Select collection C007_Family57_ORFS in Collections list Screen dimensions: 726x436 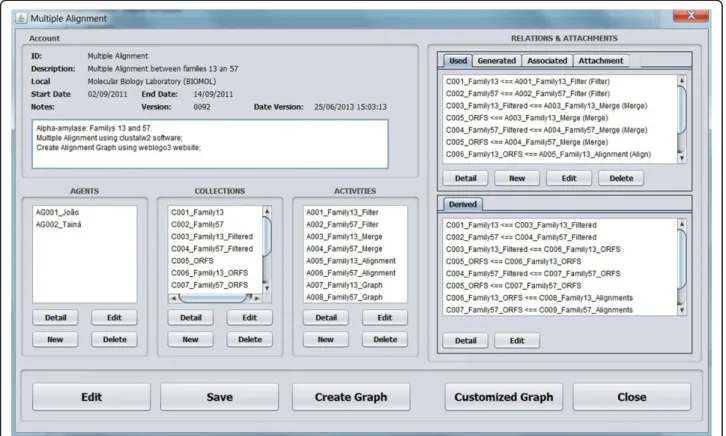(x=209, y=285)
